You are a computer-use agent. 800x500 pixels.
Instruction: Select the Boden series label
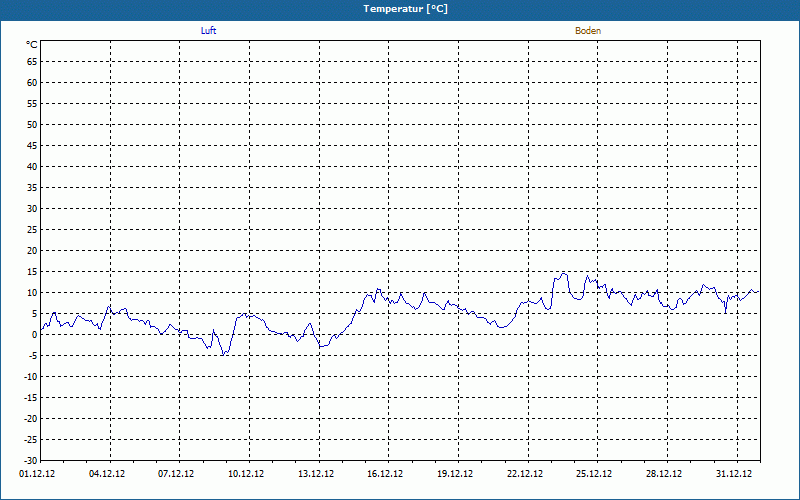pos(588,31)
